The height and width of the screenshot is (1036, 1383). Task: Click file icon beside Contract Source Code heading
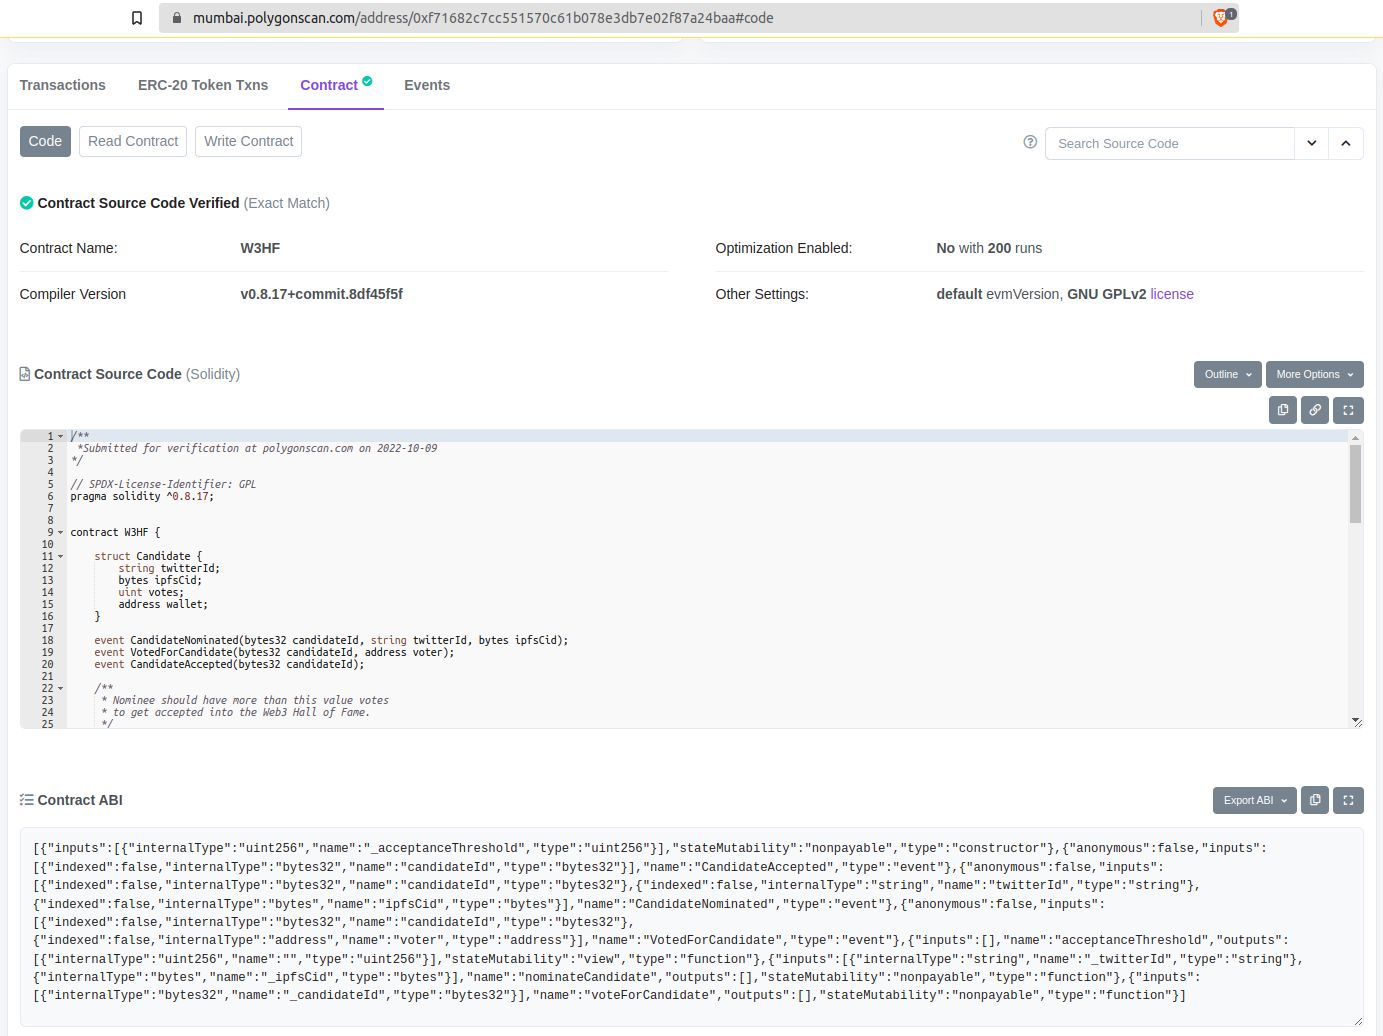coord(25,374)
